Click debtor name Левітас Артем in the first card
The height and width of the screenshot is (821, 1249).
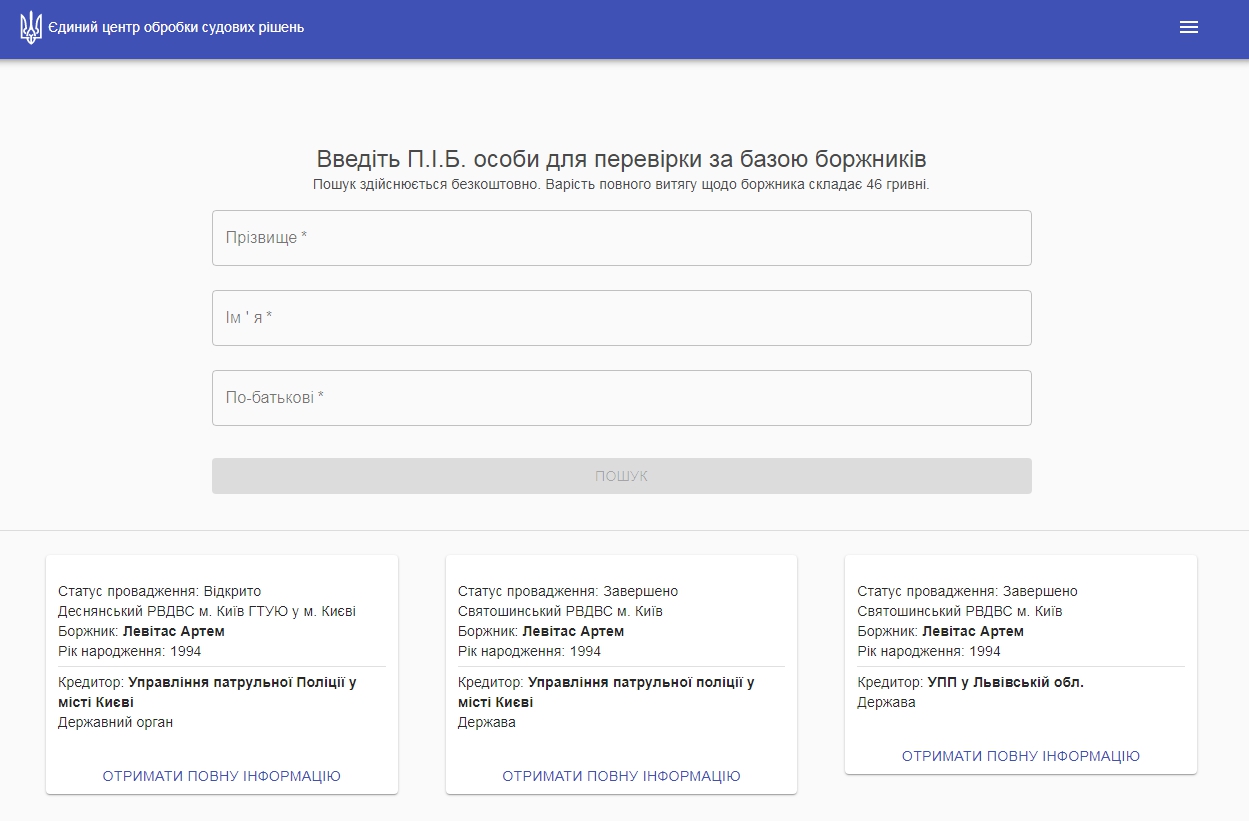point(173,631)
